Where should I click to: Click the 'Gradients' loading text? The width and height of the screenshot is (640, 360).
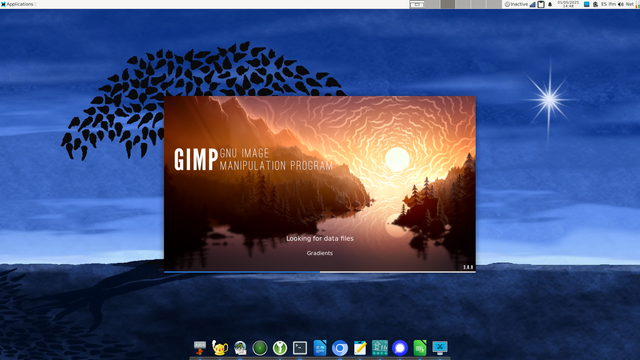pos(320,253)
